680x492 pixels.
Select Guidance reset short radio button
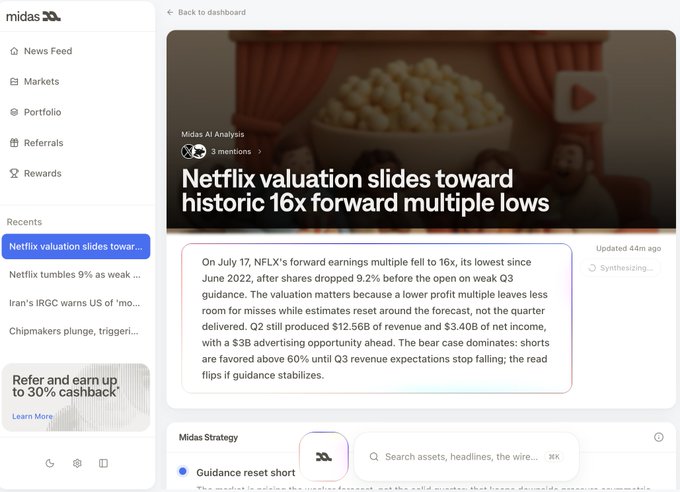[183, 471]
